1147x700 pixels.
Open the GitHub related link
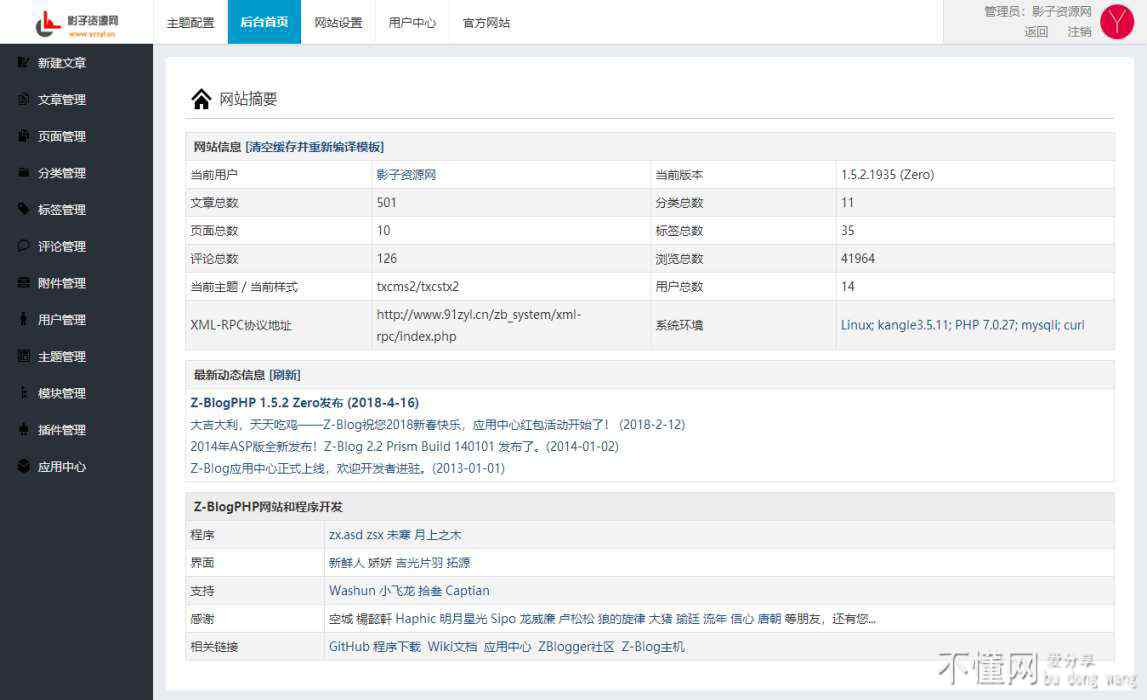(x=349, y=647)
